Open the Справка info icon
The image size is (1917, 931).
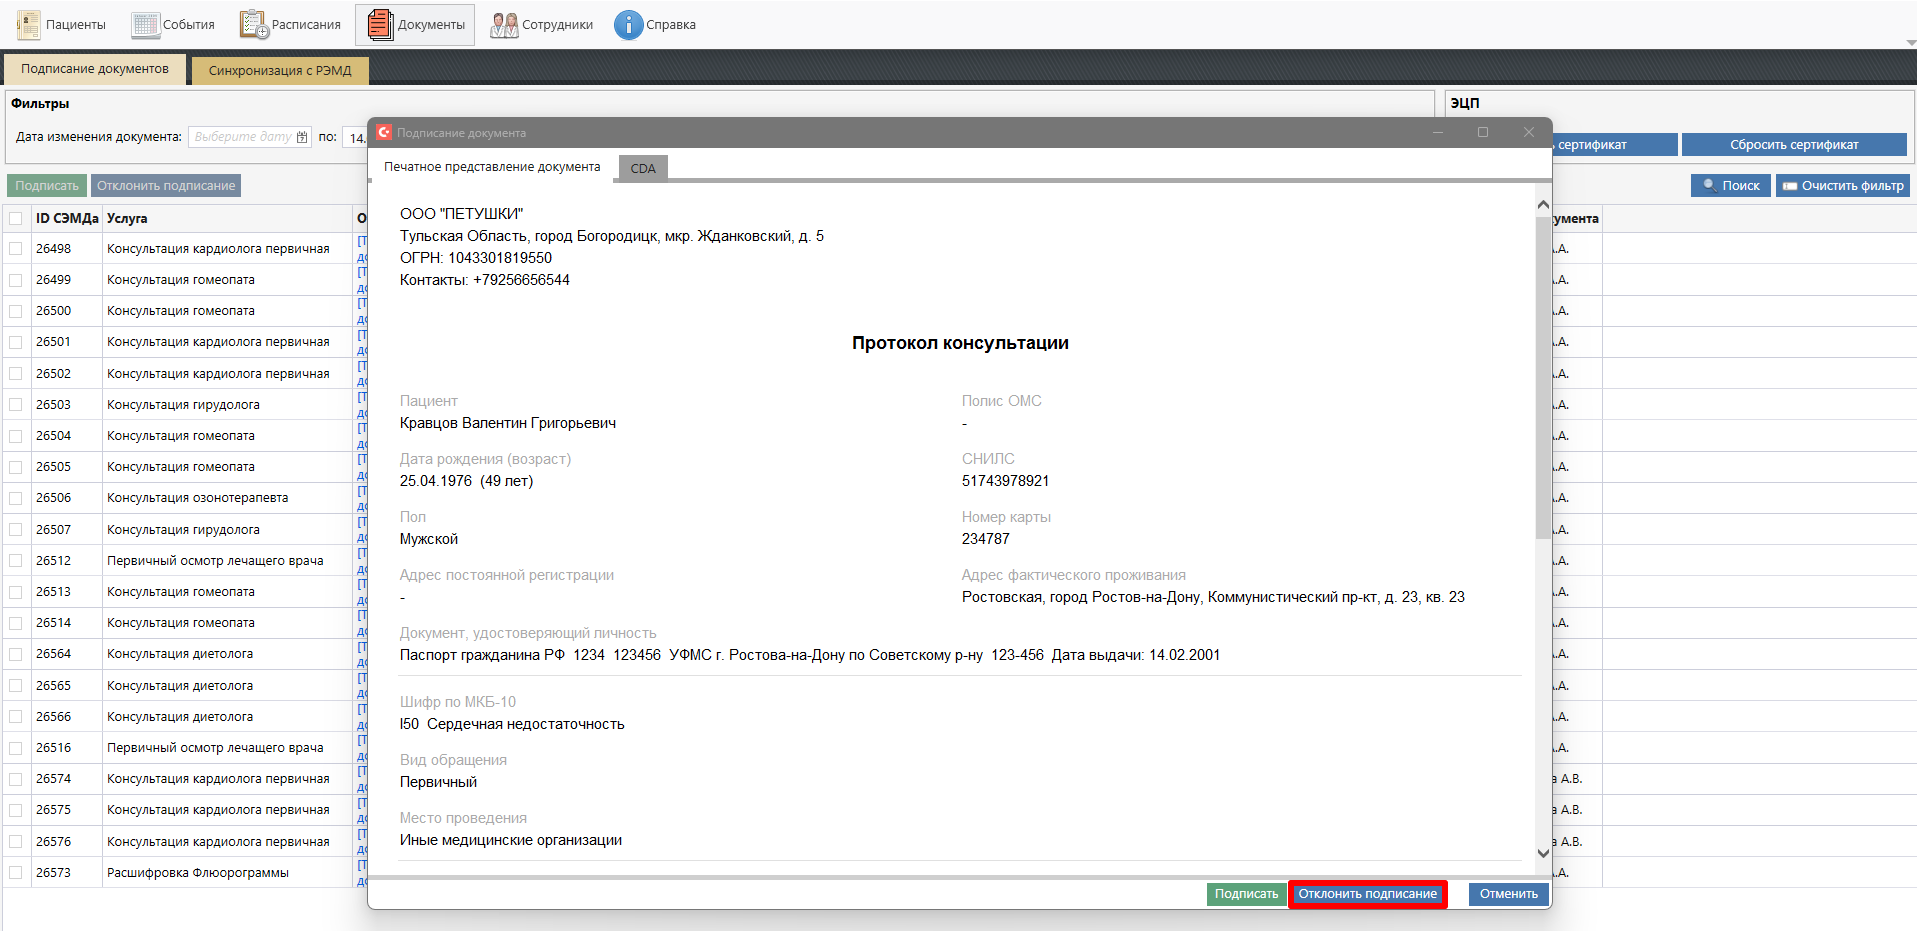coord(628,25)
